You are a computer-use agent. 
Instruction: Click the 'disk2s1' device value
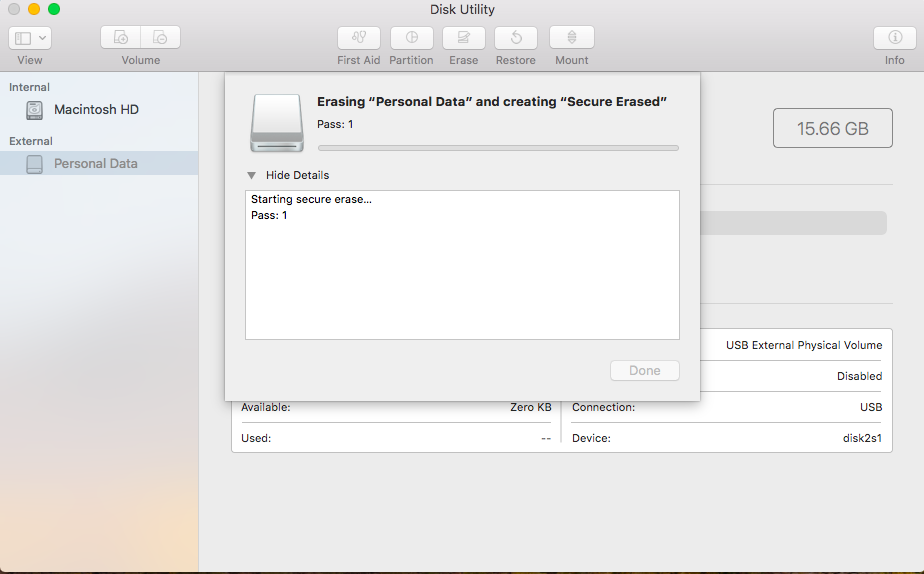tap(862, 438)
